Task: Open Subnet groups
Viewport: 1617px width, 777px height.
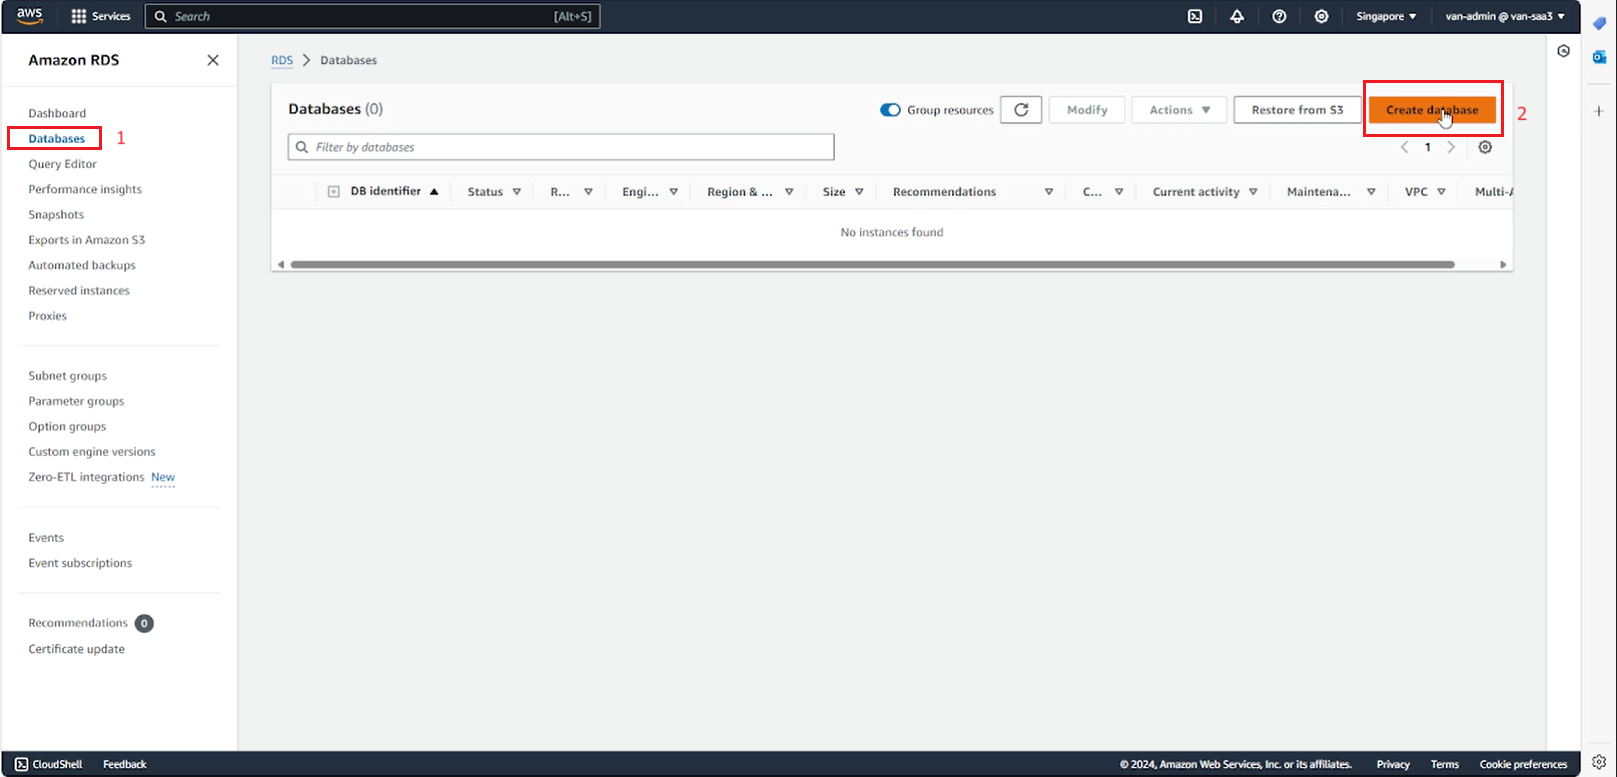Action: tap(68, 376)
